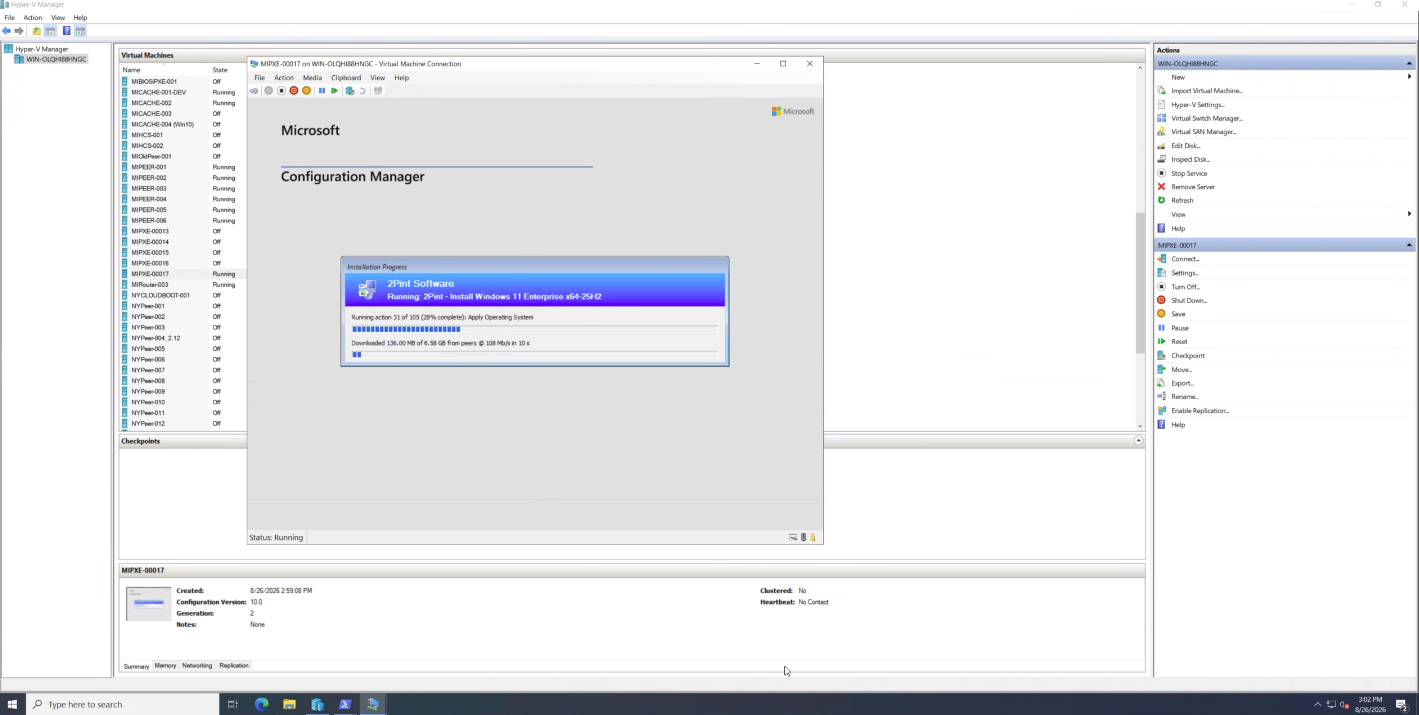Click Refresh in Actions pane
This screenshot has height=715, width=1419.
(1182, 200)
